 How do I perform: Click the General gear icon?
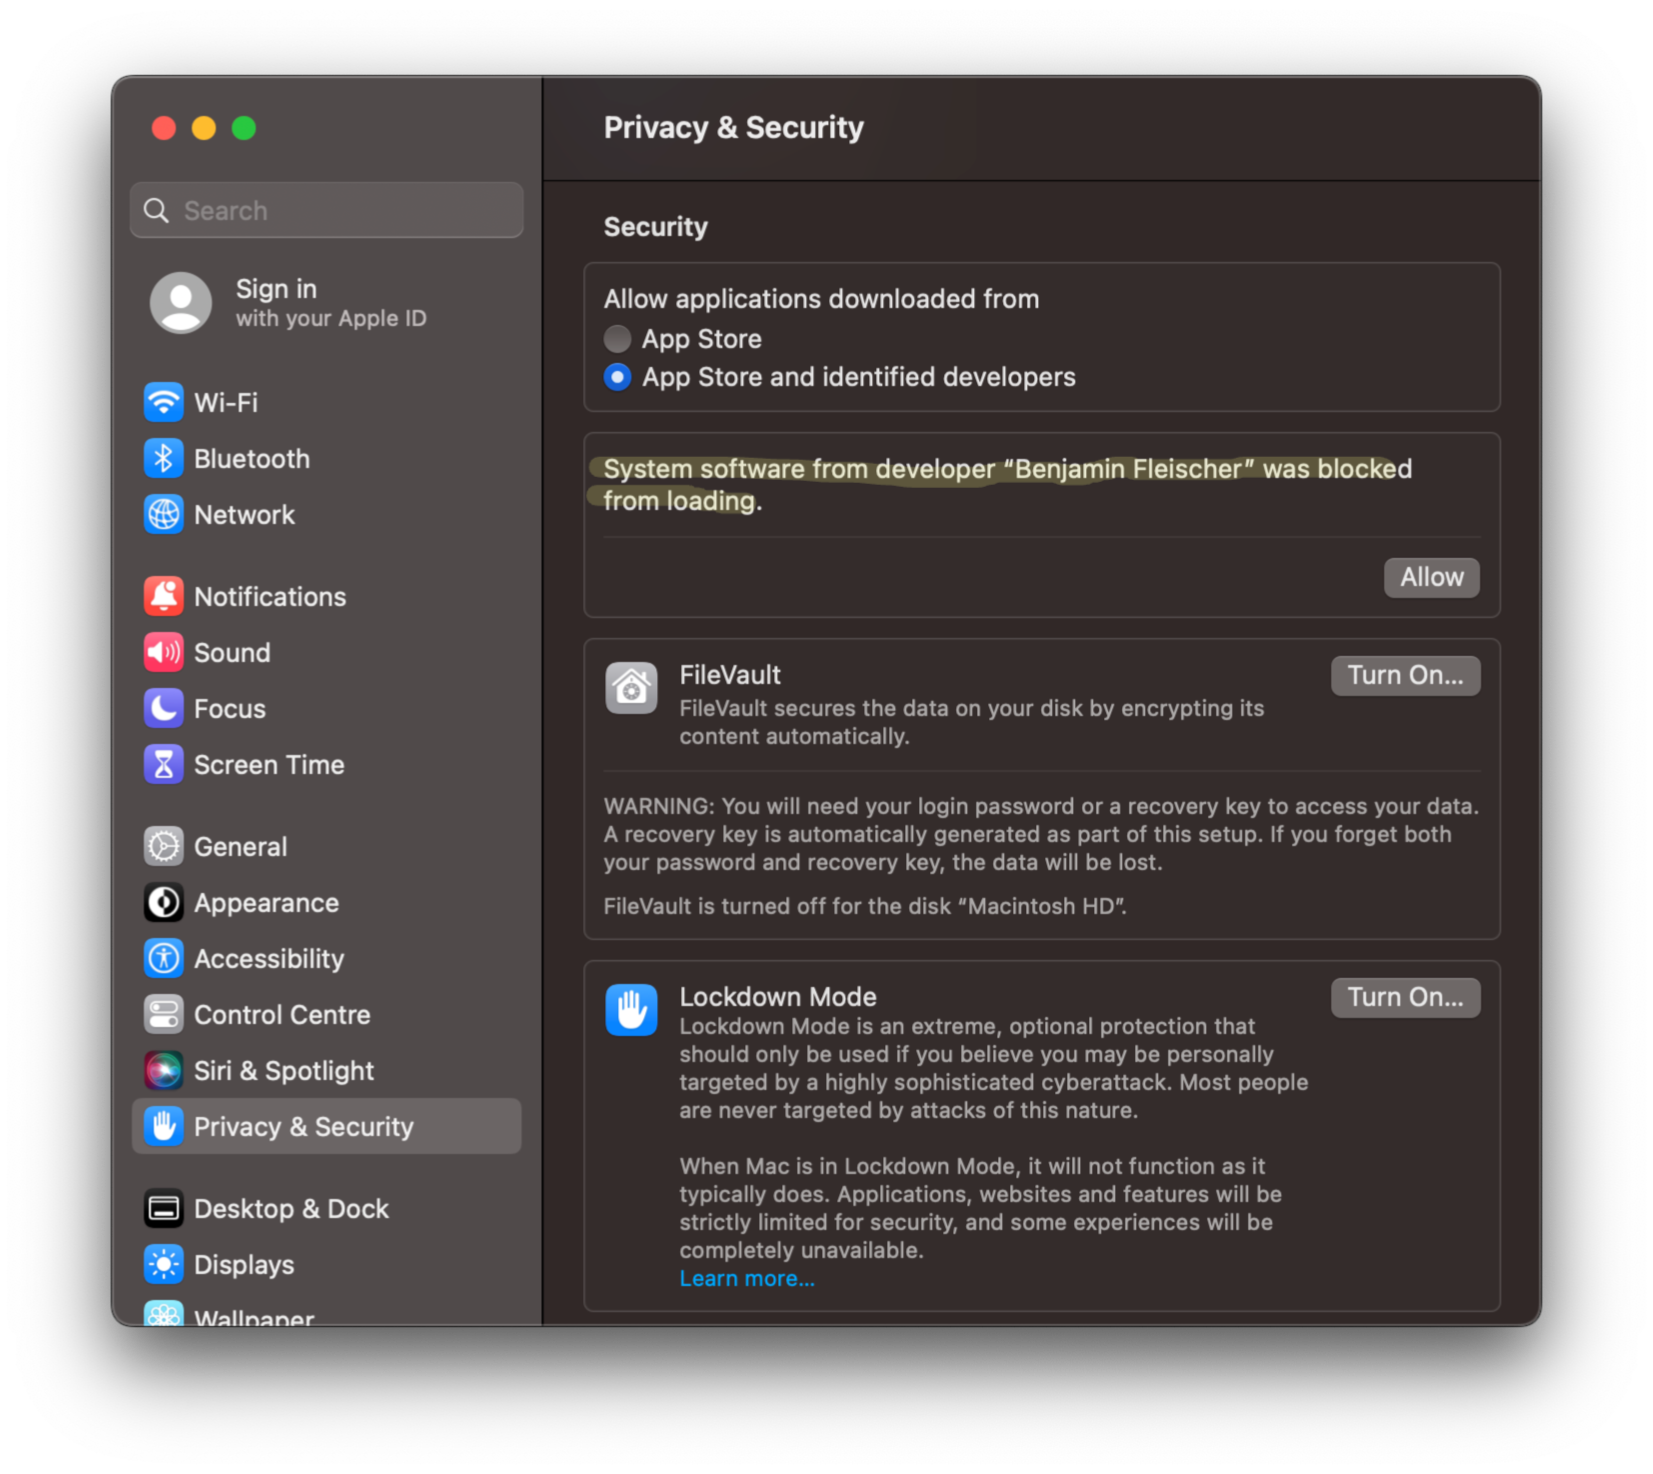[x=163, y=846]
